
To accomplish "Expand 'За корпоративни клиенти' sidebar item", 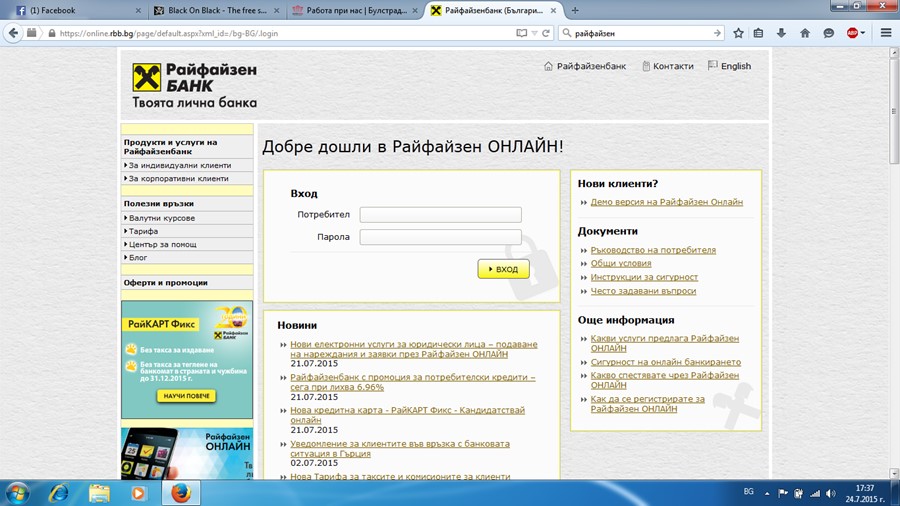I will pyautogui.click(x=178, y=178).
